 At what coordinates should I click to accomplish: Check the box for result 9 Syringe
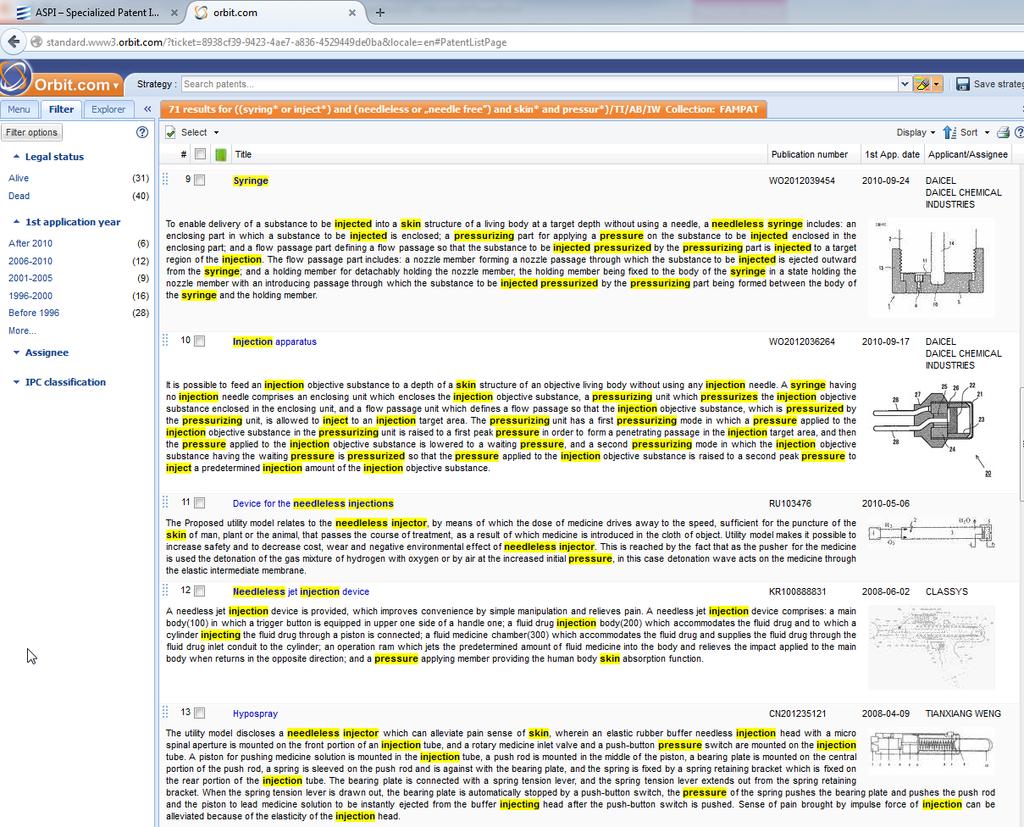[x=200, y=180]
